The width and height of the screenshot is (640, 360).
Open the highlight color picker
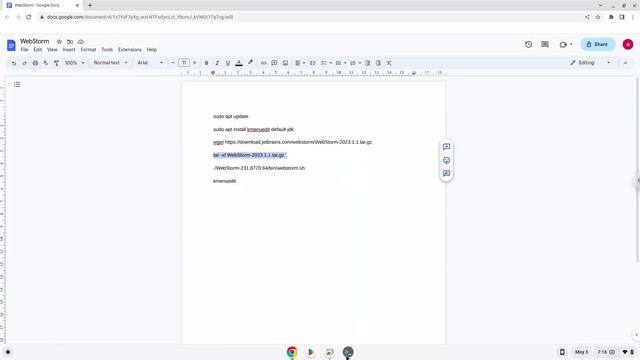pyautogui.click(x=250, y=63)
